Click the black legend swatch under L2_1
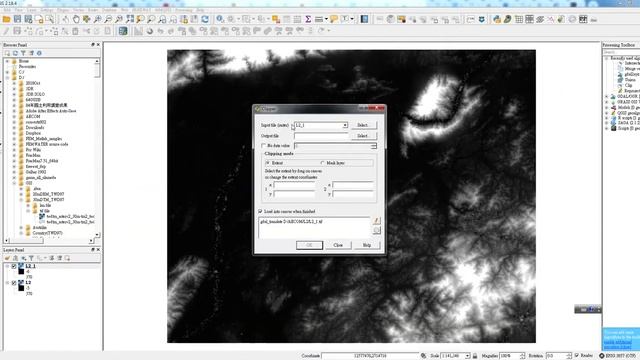Image resolution: width=640 pixels, height=360 pixels. (x=21, y=271)
